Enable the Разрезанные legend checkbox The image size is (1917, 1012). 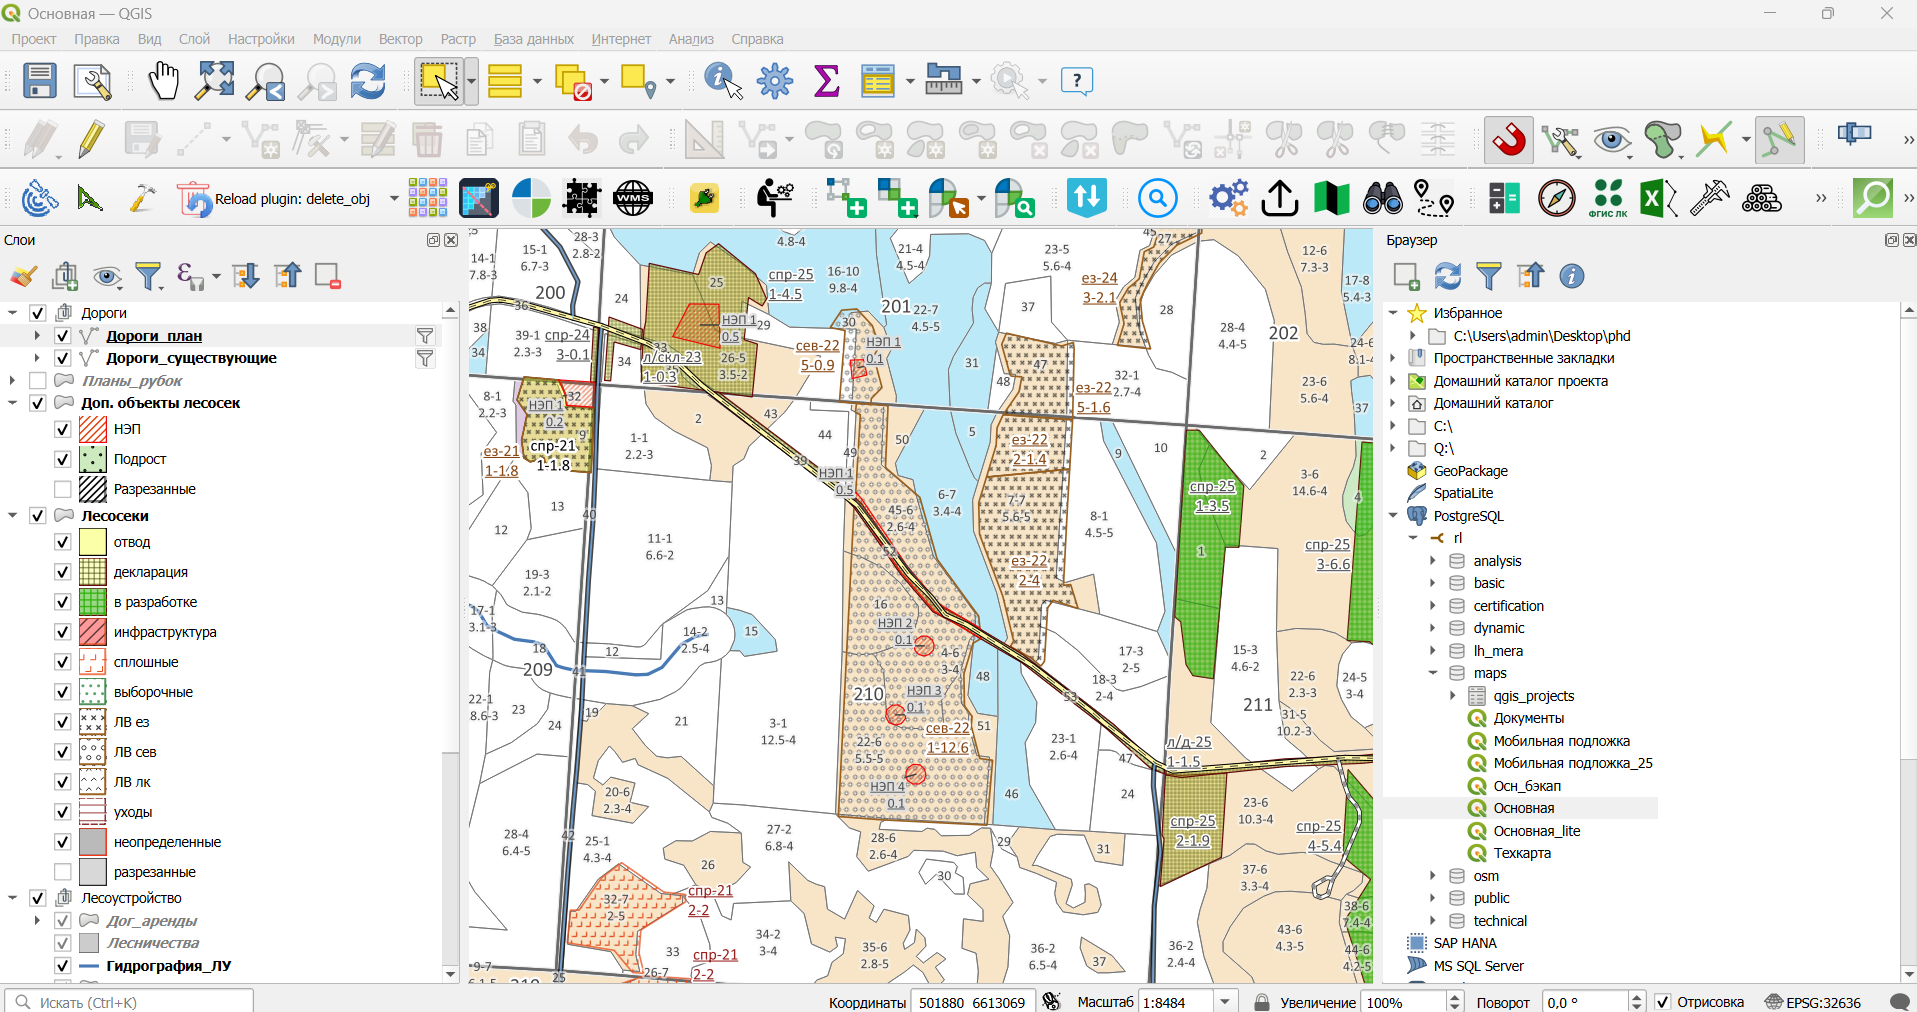point(62,489)
